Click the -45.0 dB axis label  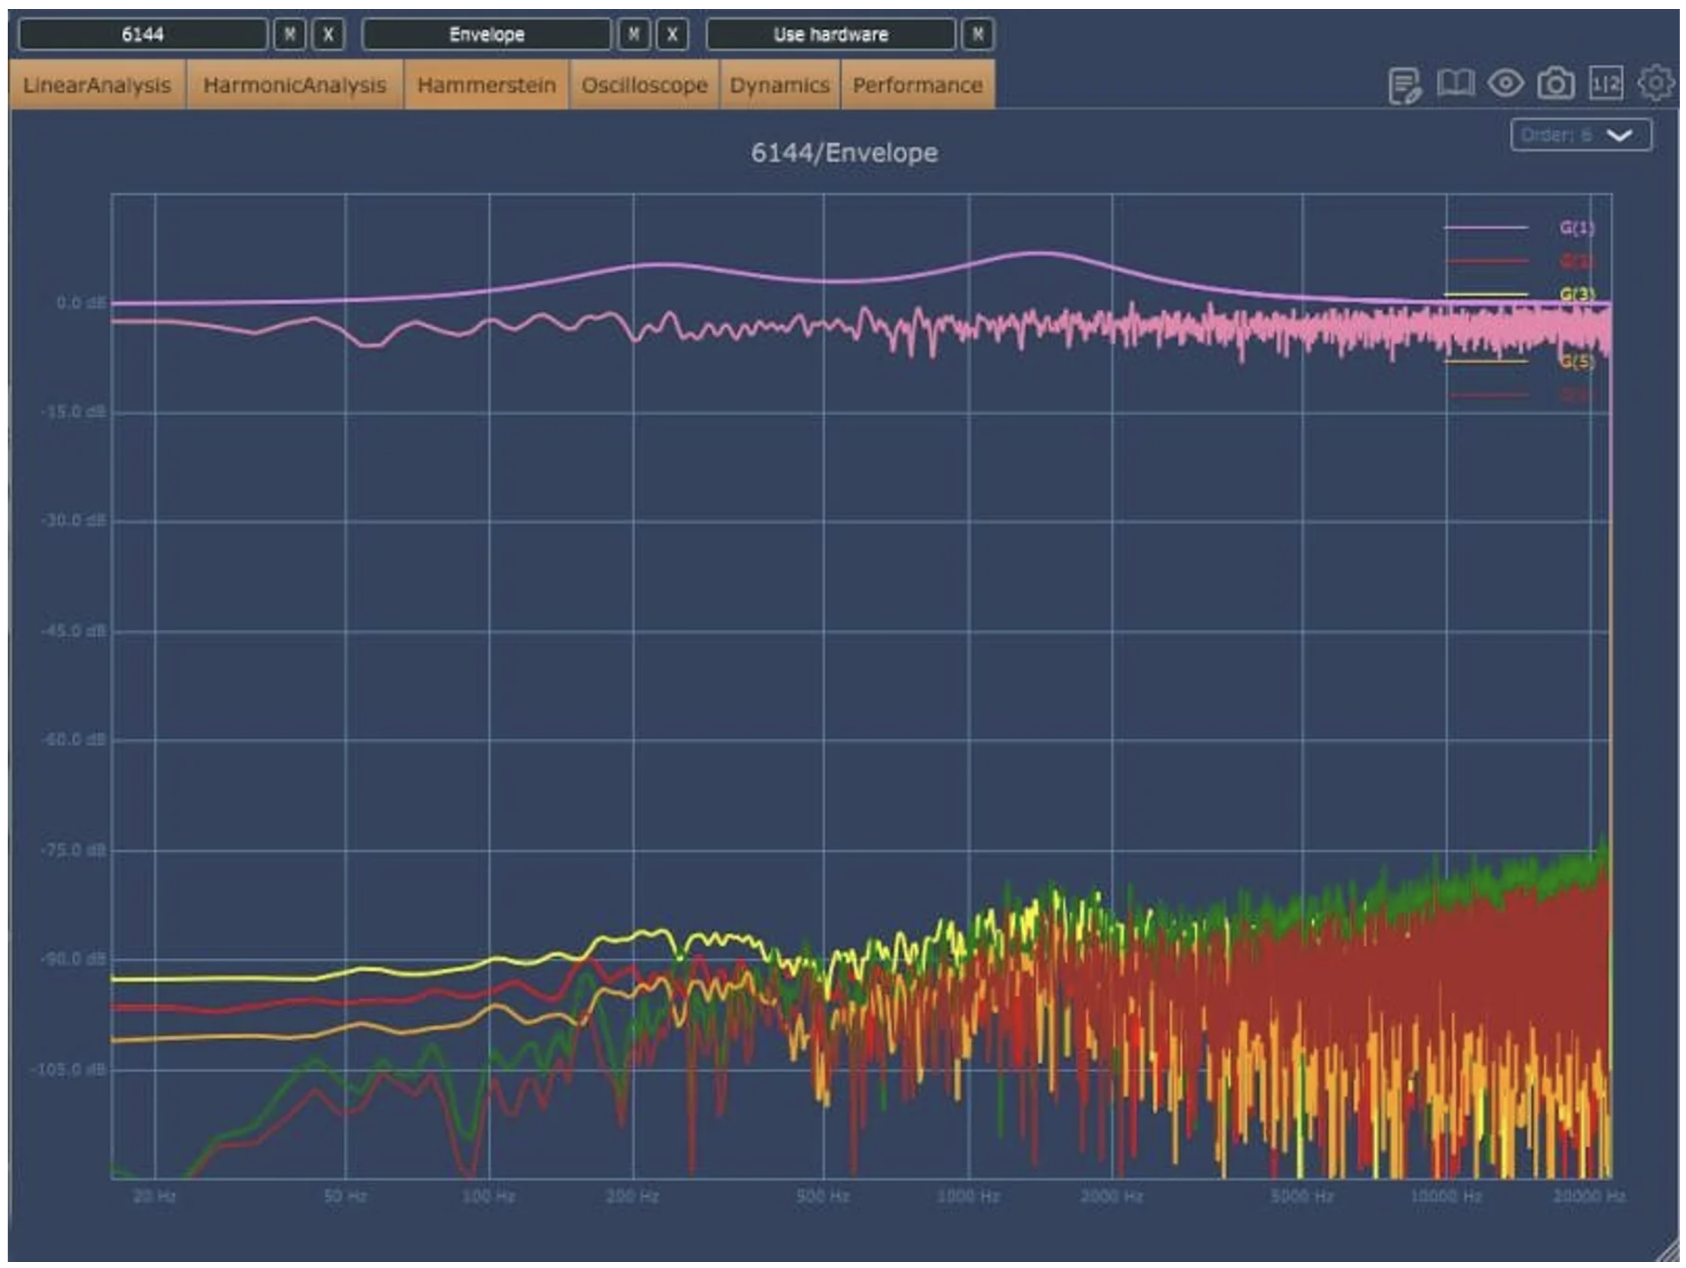pyautogui.click(x=74, y=631)
